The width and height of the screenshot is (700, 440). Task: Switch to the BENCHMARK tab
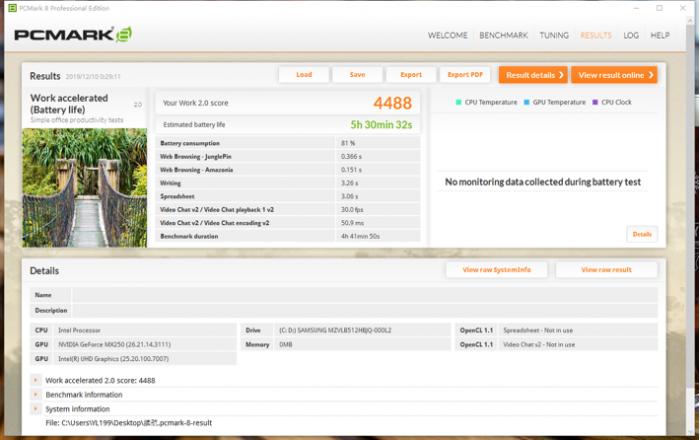tap(503, 35)
